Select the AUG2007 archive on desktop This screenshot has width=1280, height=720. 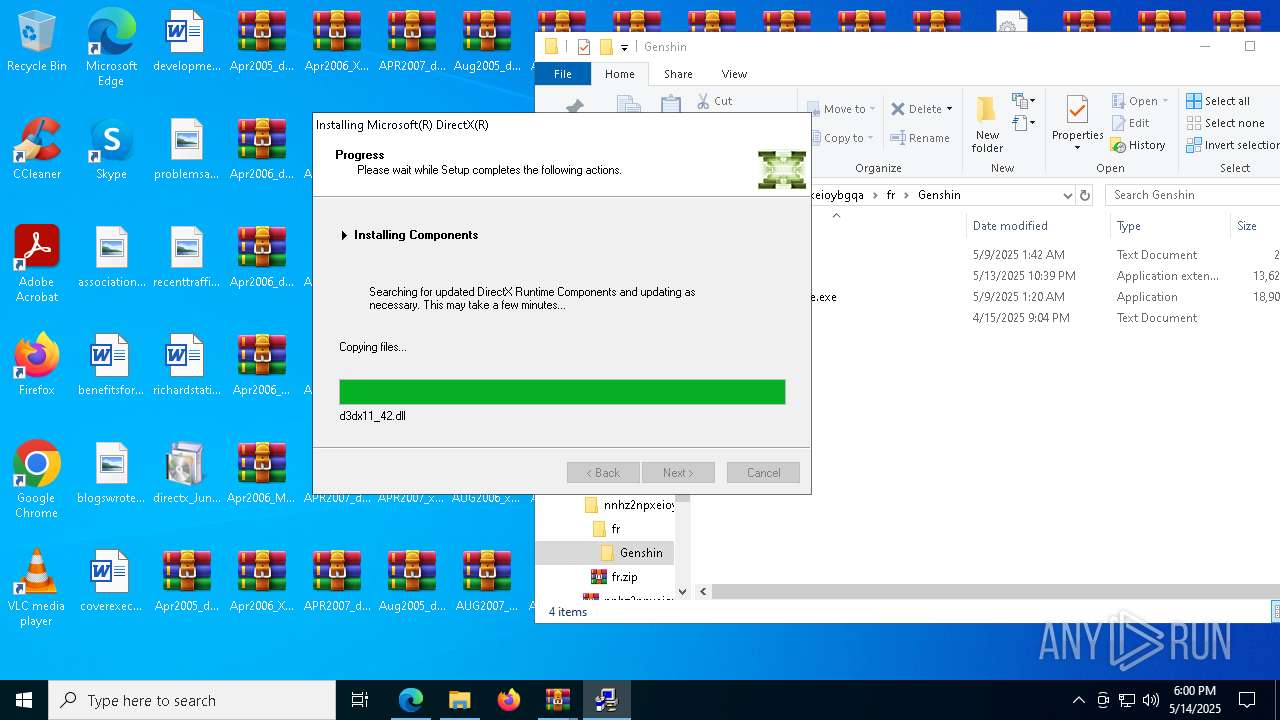coord(487,582)
